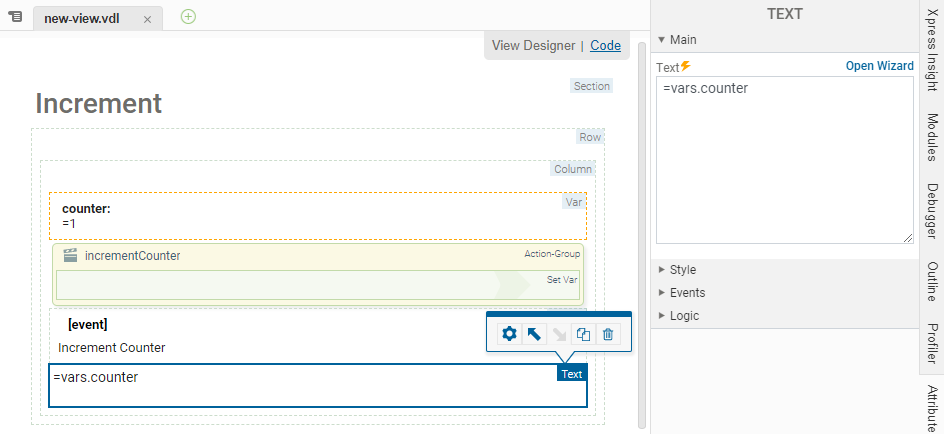The height and width of the screenshot is (434, 944).
Task: Switch to the Code view
Action: click(x=605, y=45)
